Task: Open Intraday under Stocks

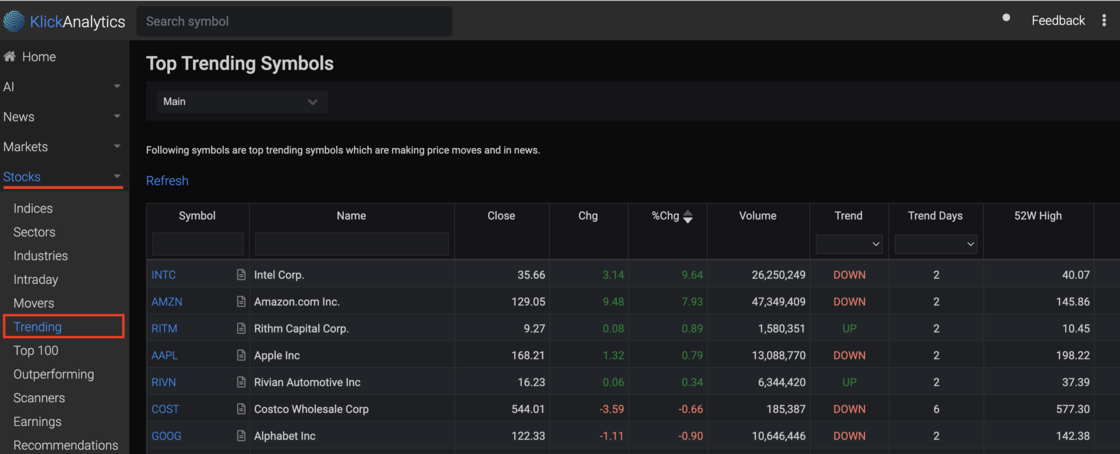Action: pos(36,279)
